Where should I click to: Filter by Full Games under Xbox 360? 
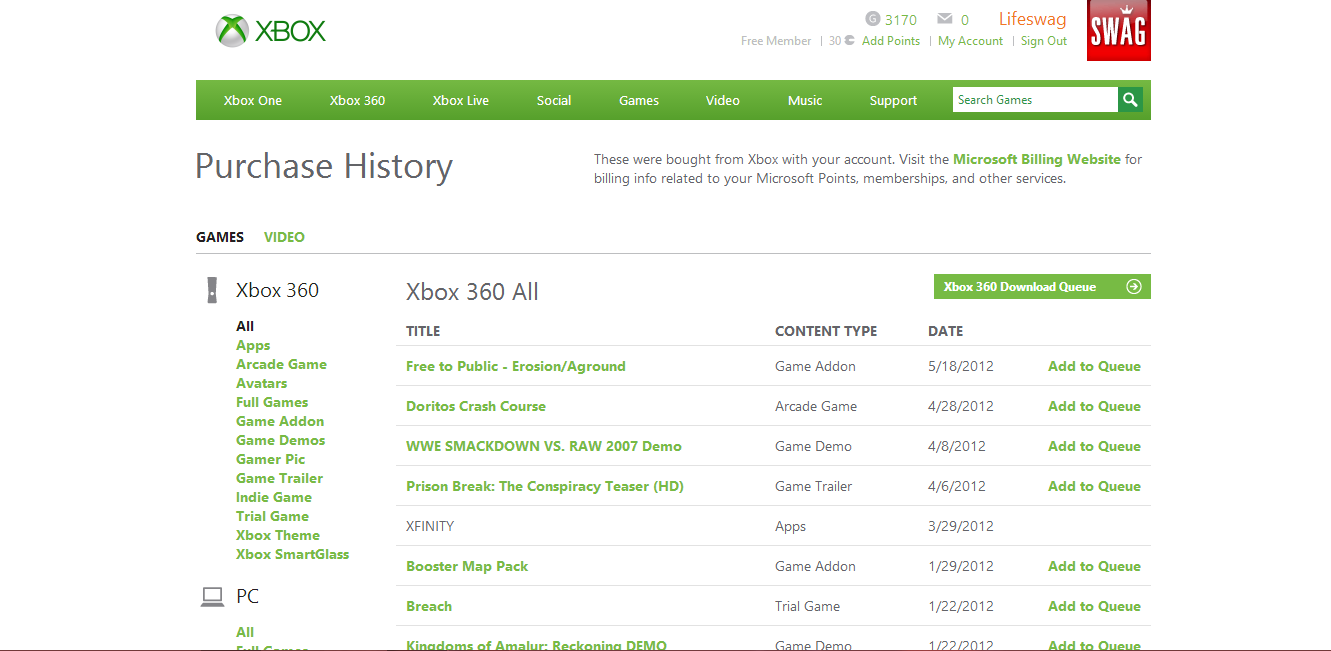click(272, 402)
